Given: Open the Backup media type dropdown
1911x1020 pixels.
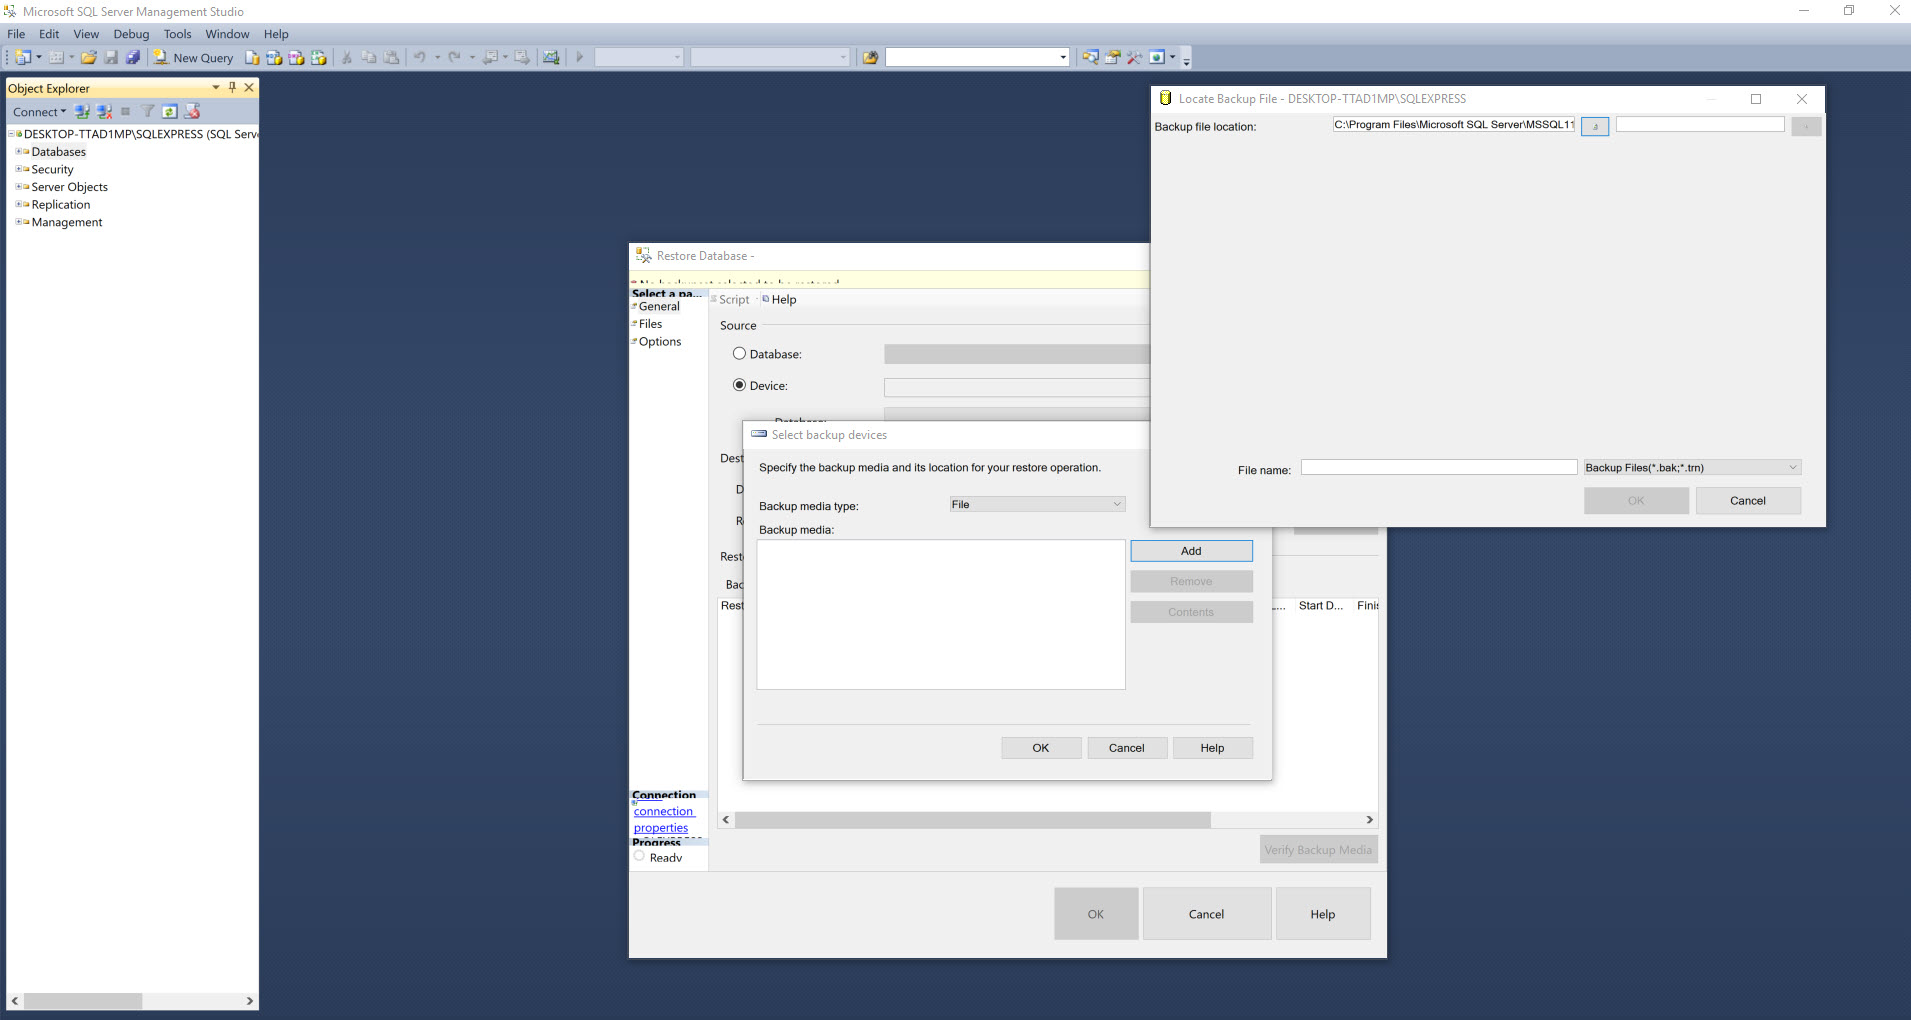Looking at the screenshot, I should pyautogui.click(x=1037, y=504).
